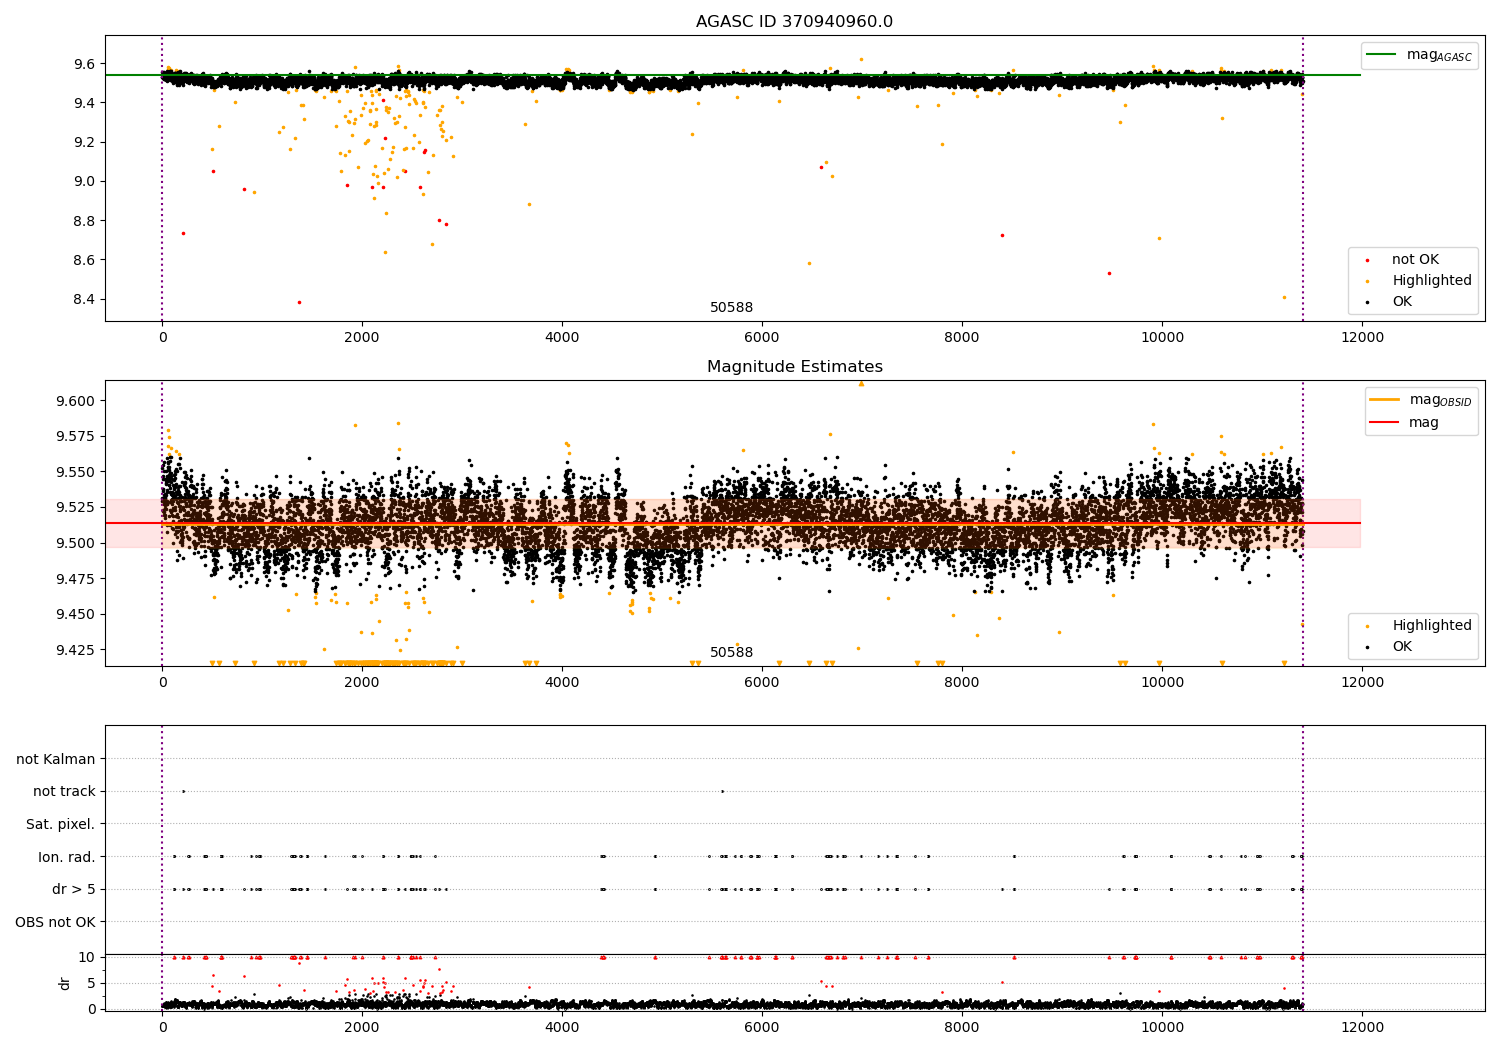This screenshot has height=1050, width=1500.
Task: Click the '8000' x-tick under the Magnitude Estimates plot
Action: coord(962,683)
